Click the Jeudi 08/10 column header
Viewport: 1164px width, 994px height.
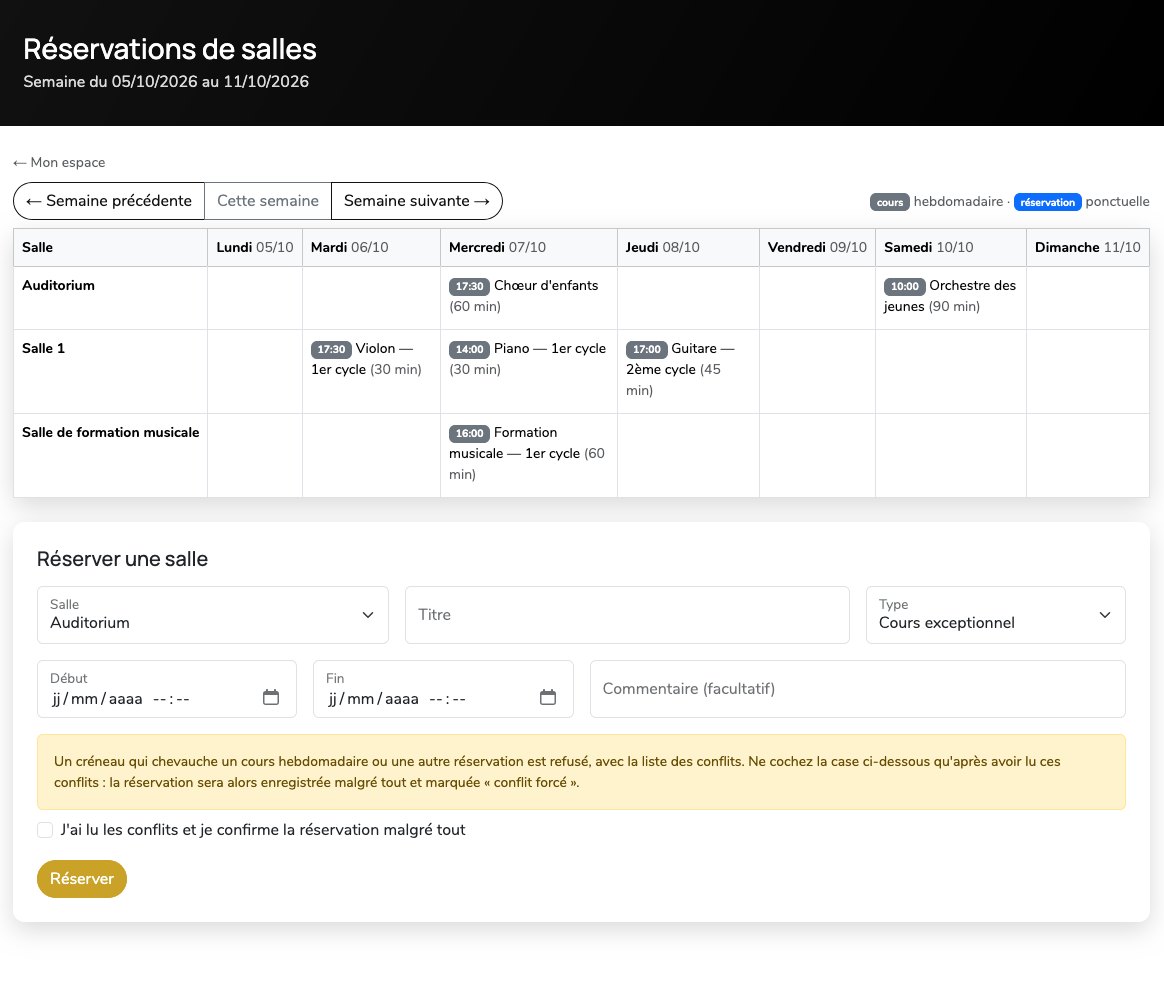[x=688, y=247]
